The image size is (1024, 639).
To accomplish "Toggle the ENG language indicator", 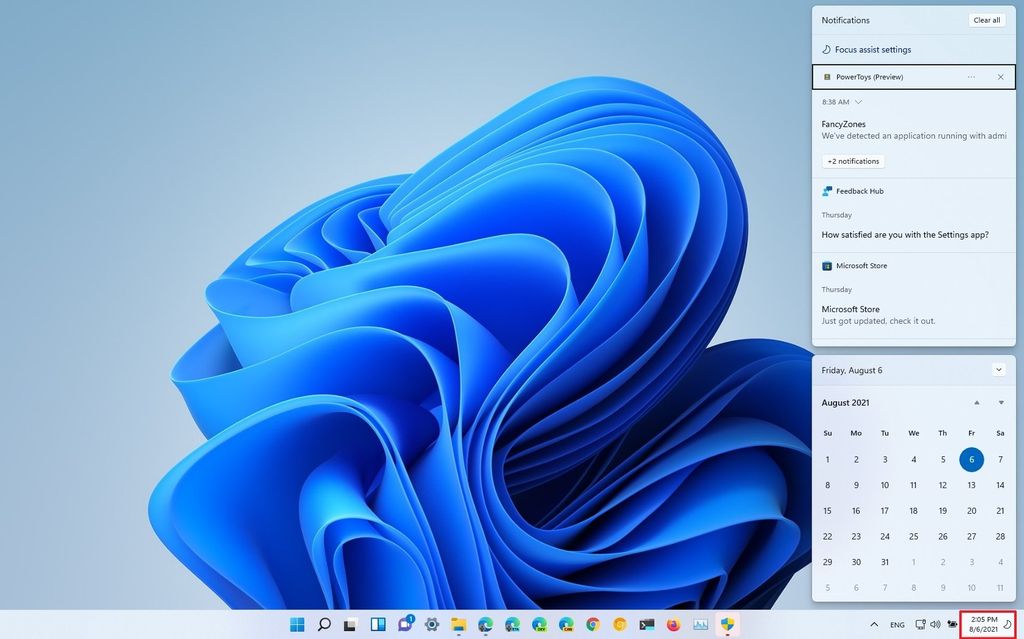I will (898, 624).
